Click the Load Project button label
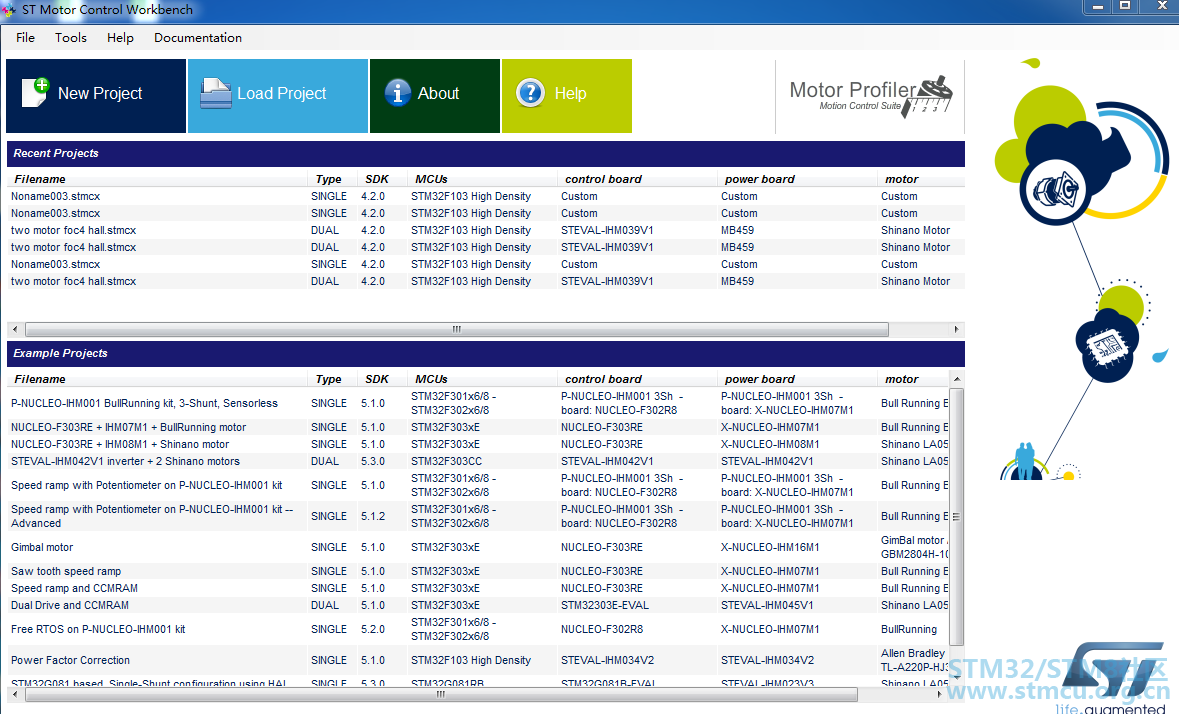This screenshot has height=714, width=1179. 282,93
